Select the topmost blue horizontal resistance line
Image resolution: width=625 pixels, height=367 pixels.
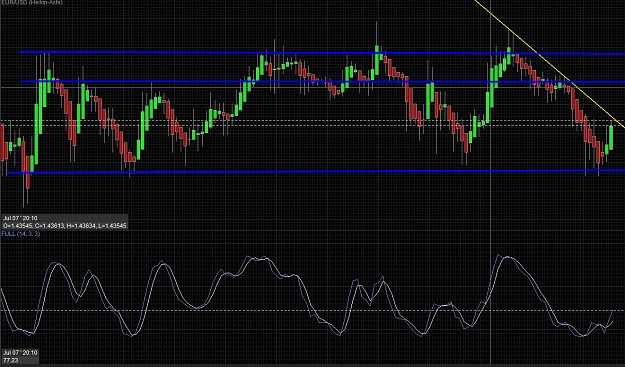tap(322, 53)
